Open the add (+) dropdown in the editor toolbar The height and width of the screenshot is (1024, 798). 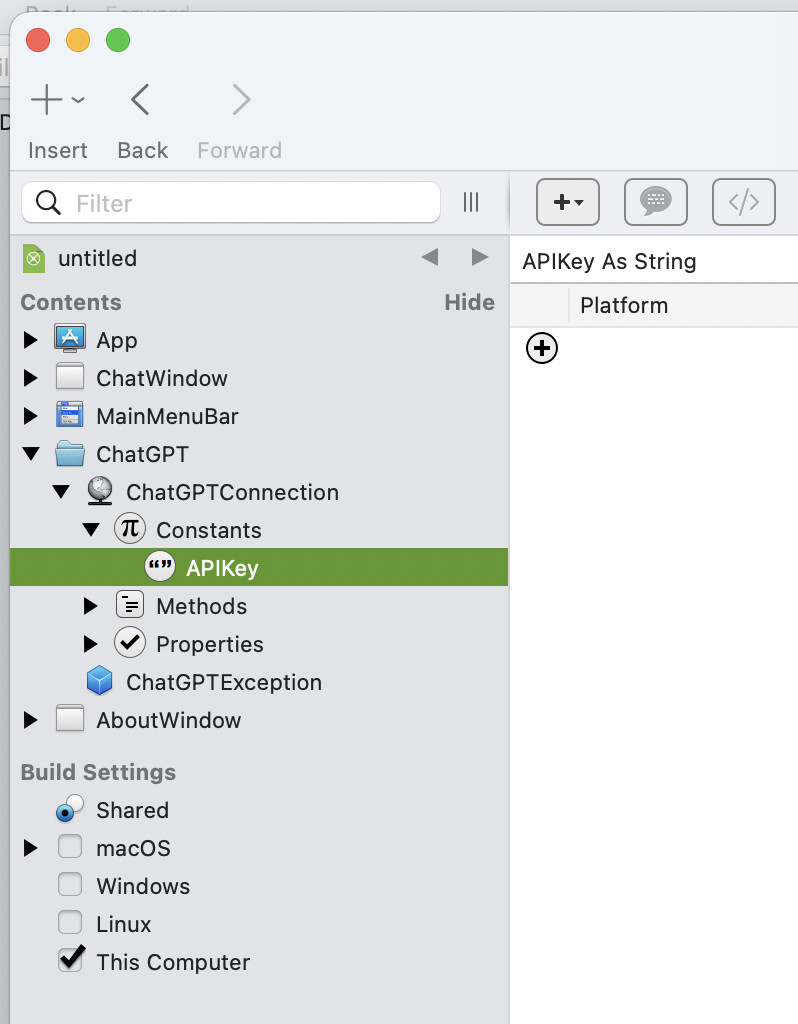tap(567, 202)
